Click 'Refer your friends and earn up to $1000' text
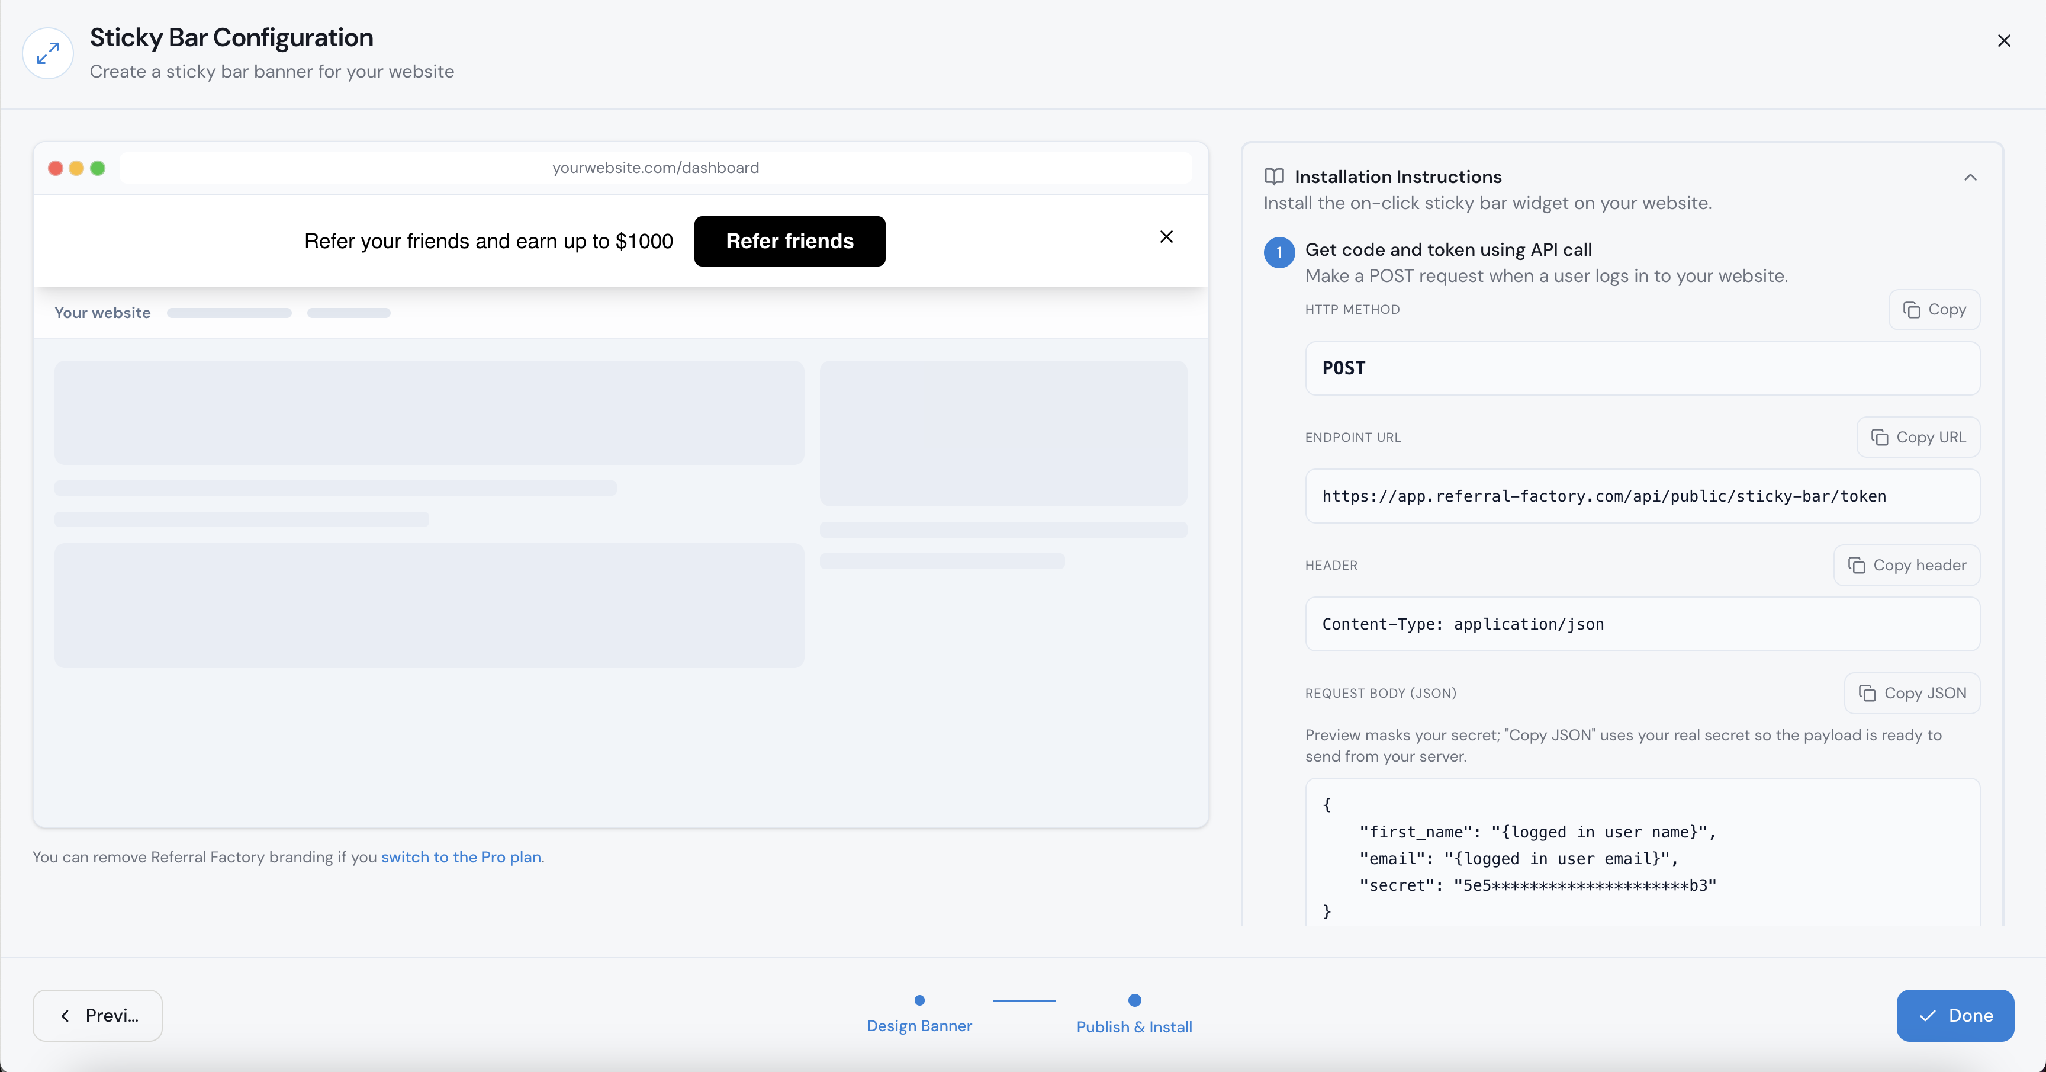 click(x=489, y=241)
